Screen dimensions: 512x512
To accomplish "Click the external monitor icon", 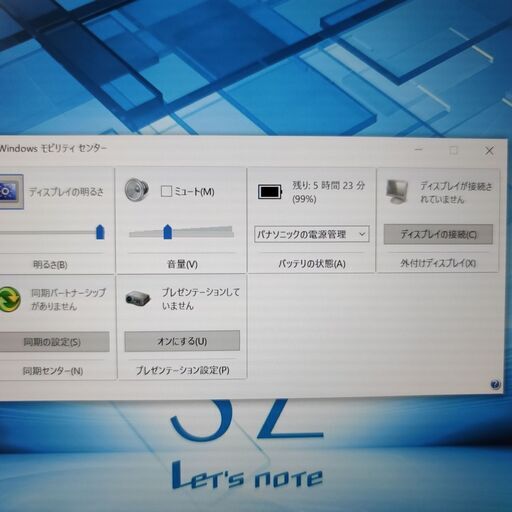I will tap(397, 191).
